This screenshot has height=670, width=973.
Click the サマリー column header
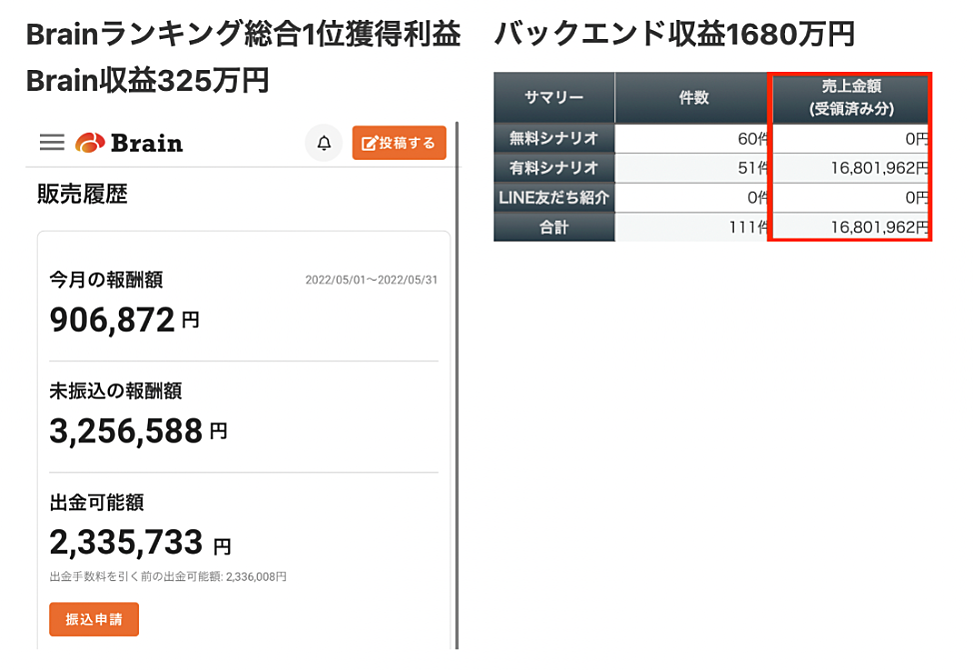tap(554, 98)
